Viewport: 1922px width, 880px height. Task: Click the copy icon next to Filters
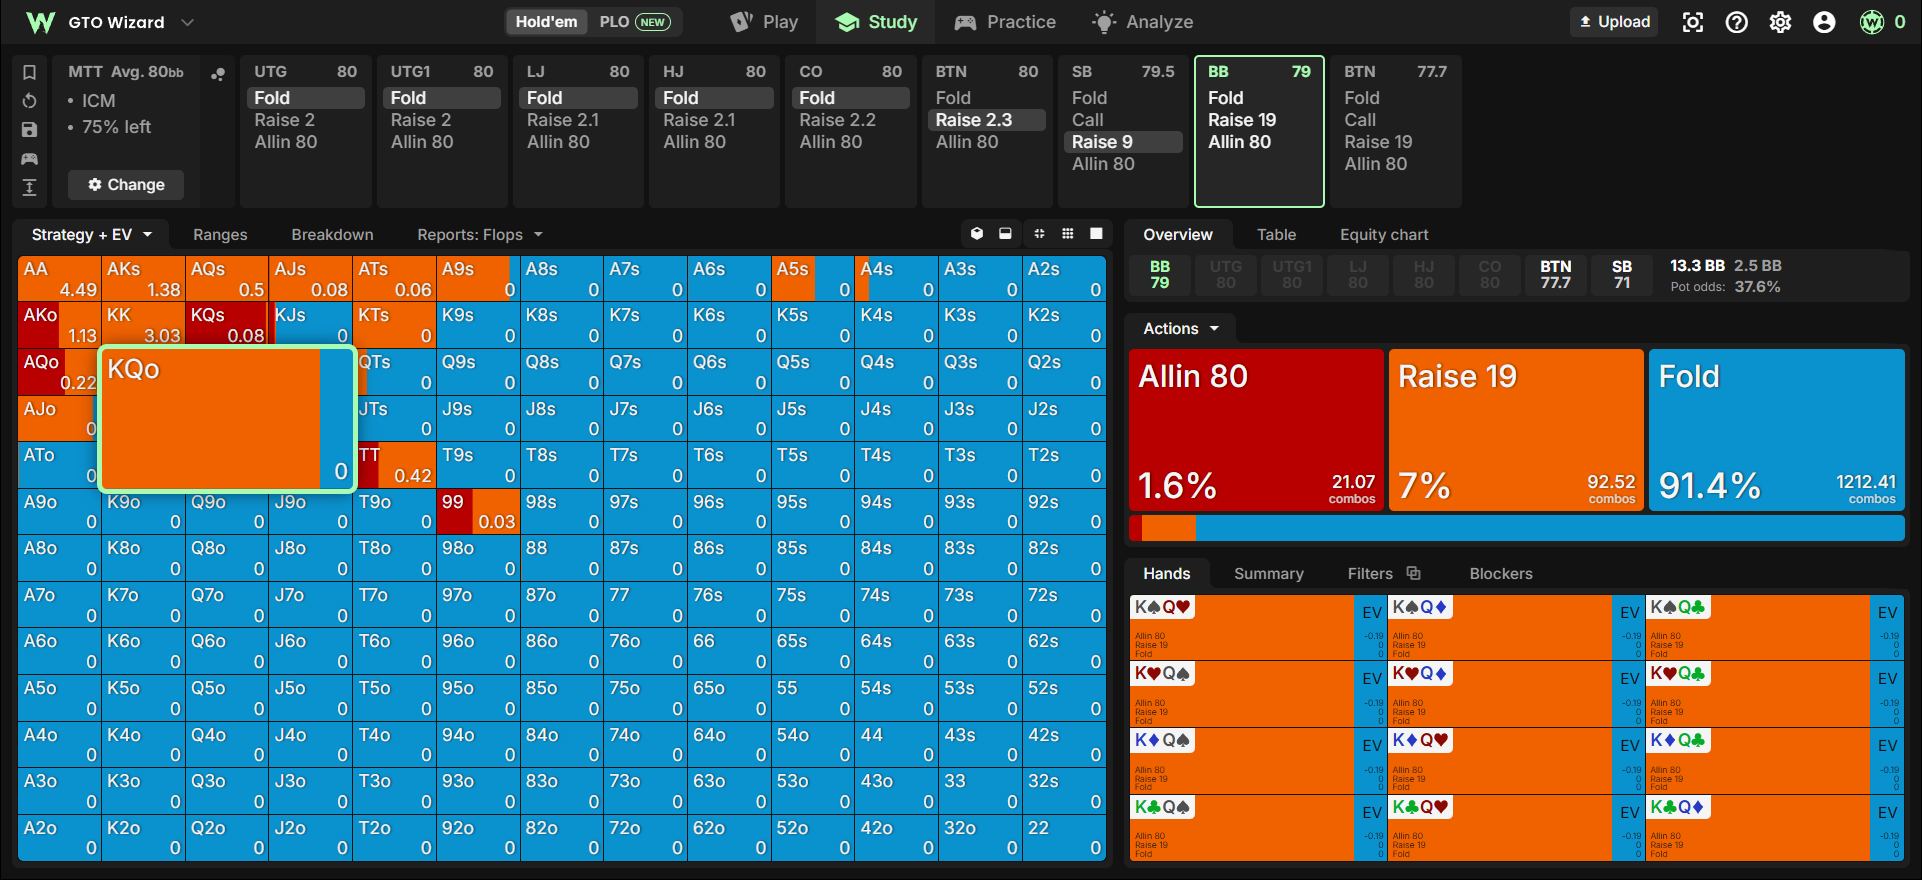click(x=1414, y=573)
